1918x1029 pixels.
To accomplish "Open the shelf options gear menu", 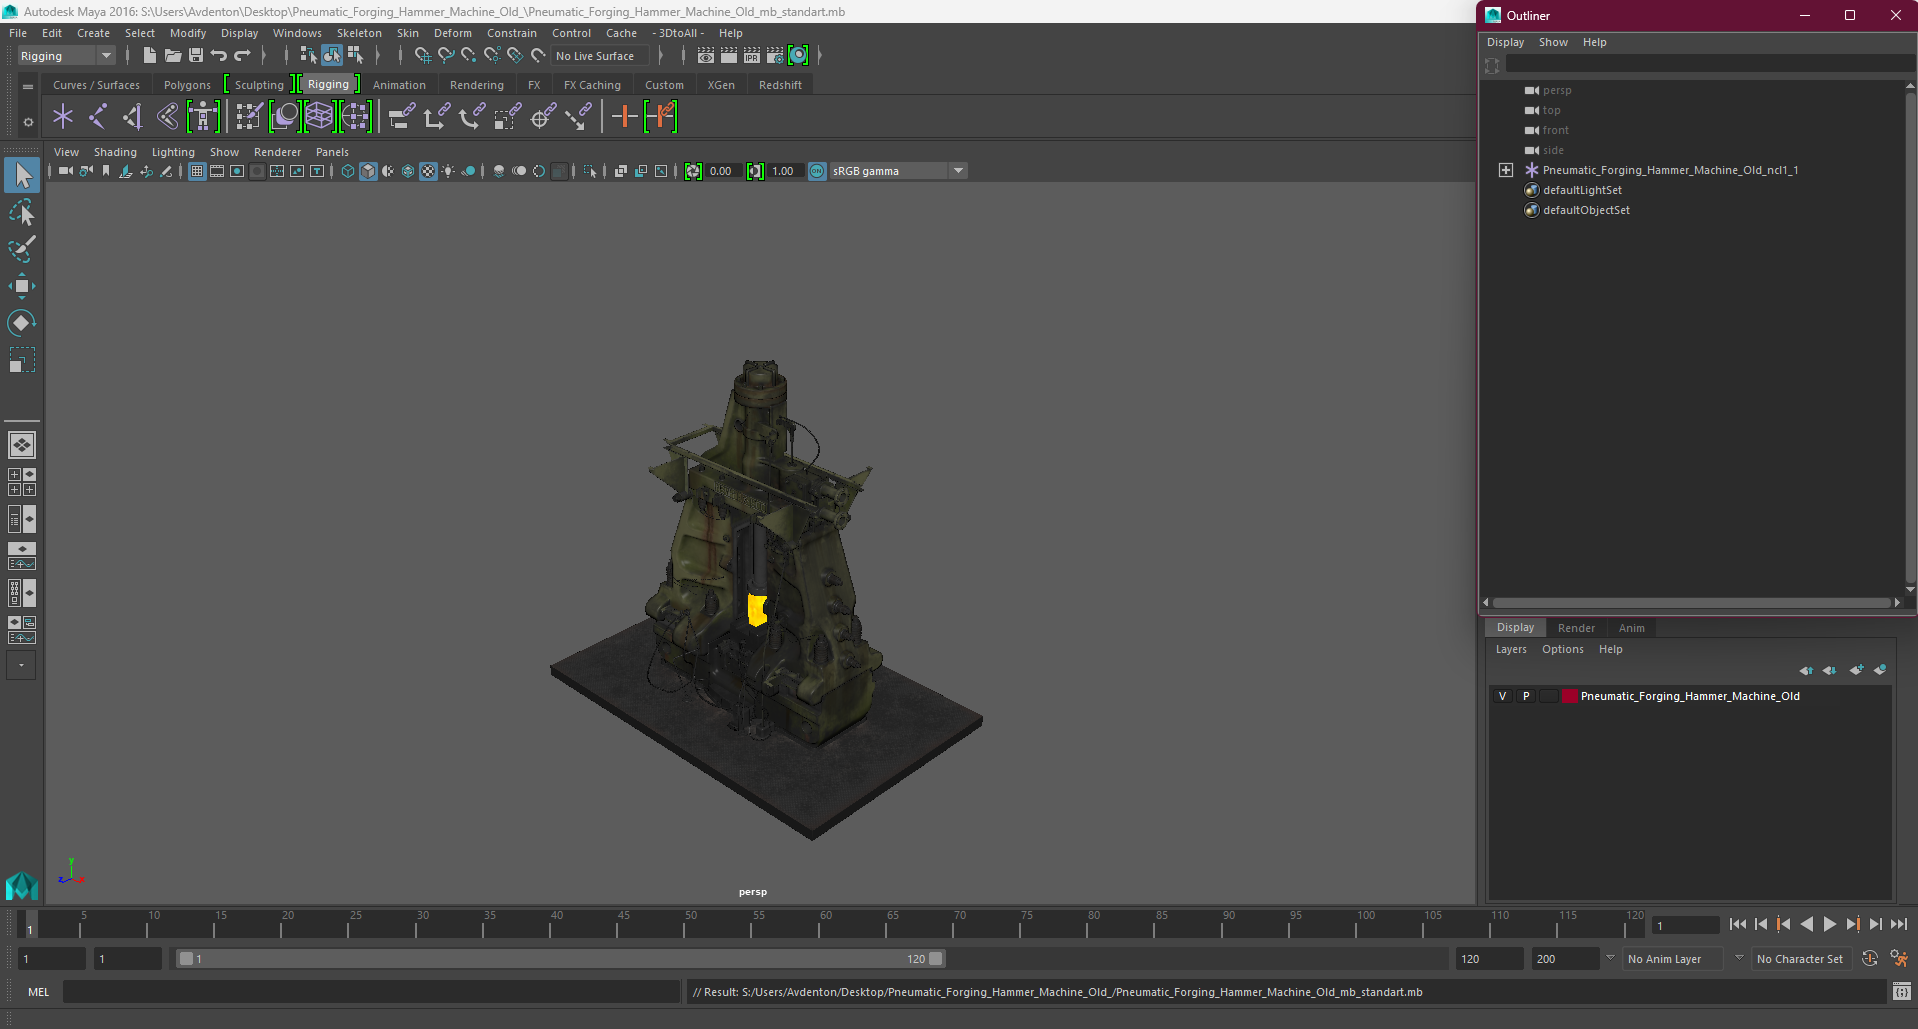I will [x=28, y=122].
